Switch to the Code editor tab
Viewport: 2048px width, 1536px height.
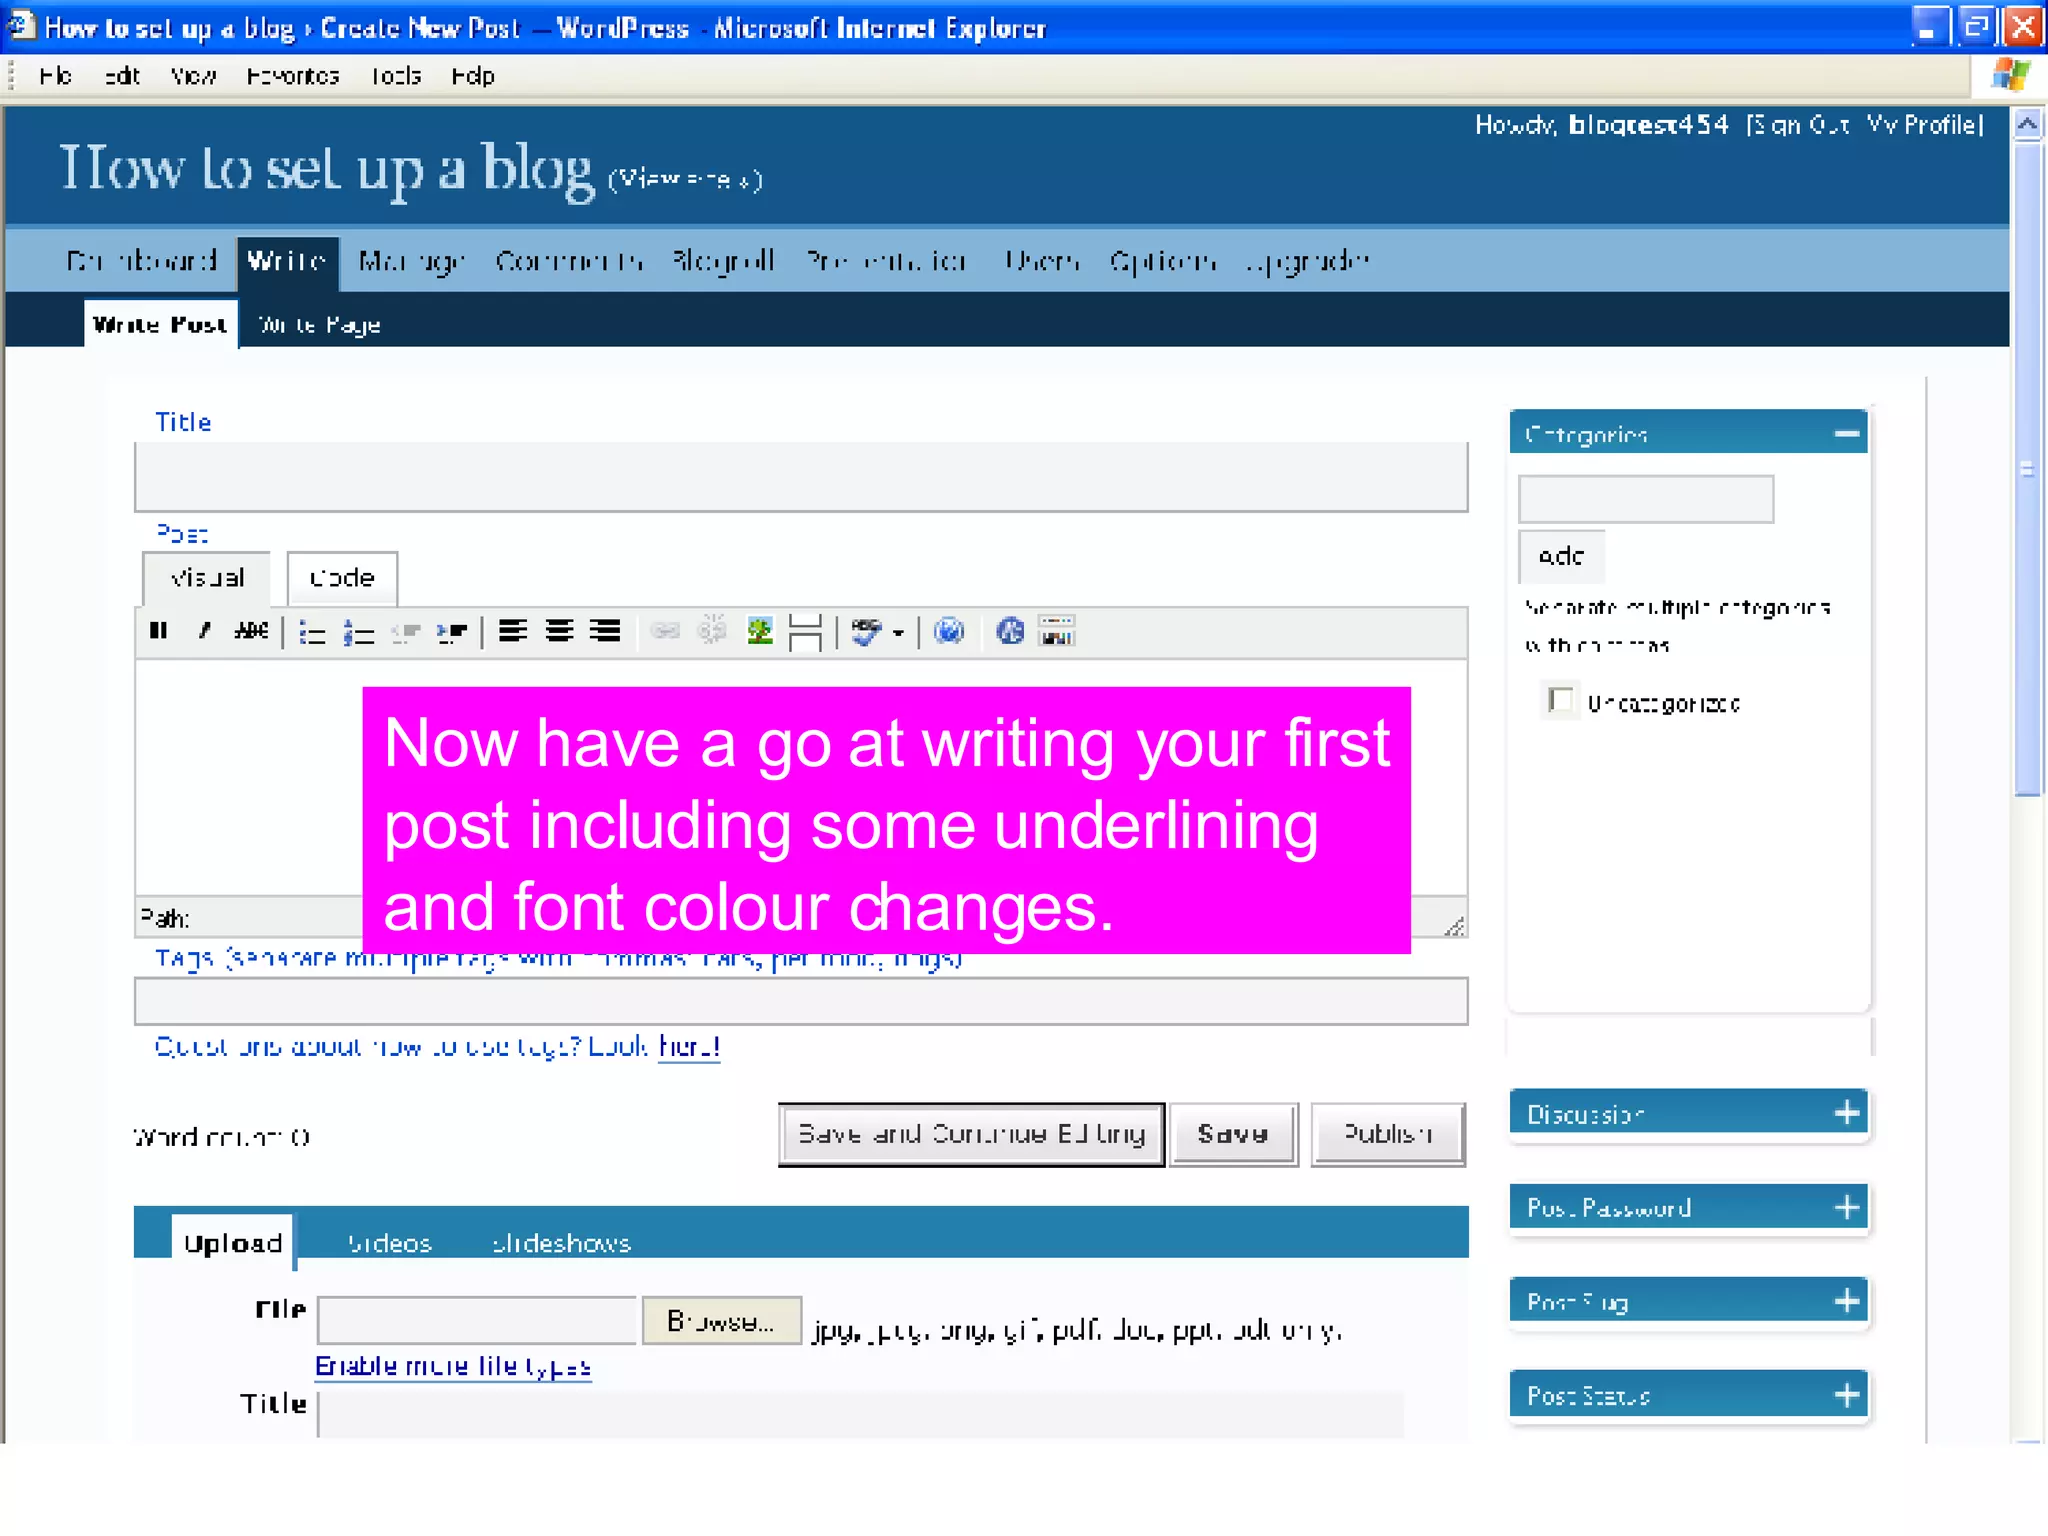click(342, 578)
